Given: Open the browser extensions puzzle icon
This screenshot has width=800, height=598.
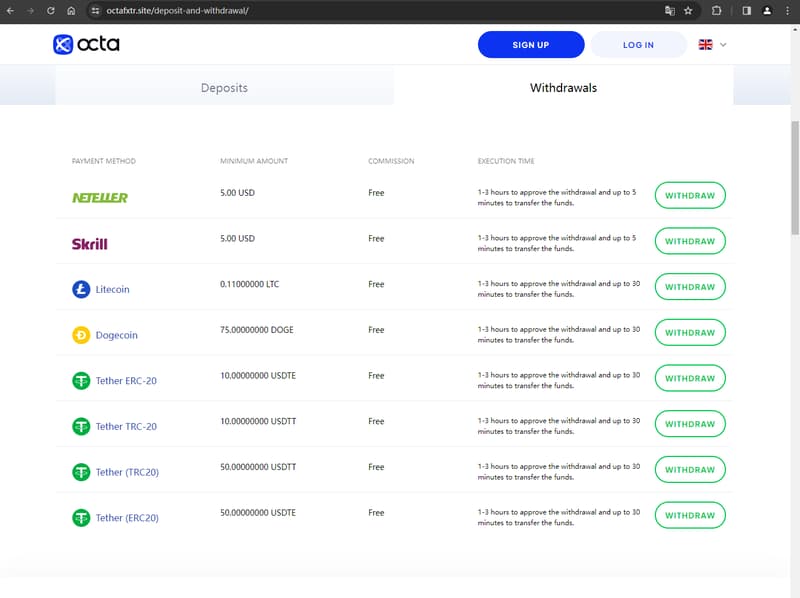Looking at the screenshot, I should point(716,11).
